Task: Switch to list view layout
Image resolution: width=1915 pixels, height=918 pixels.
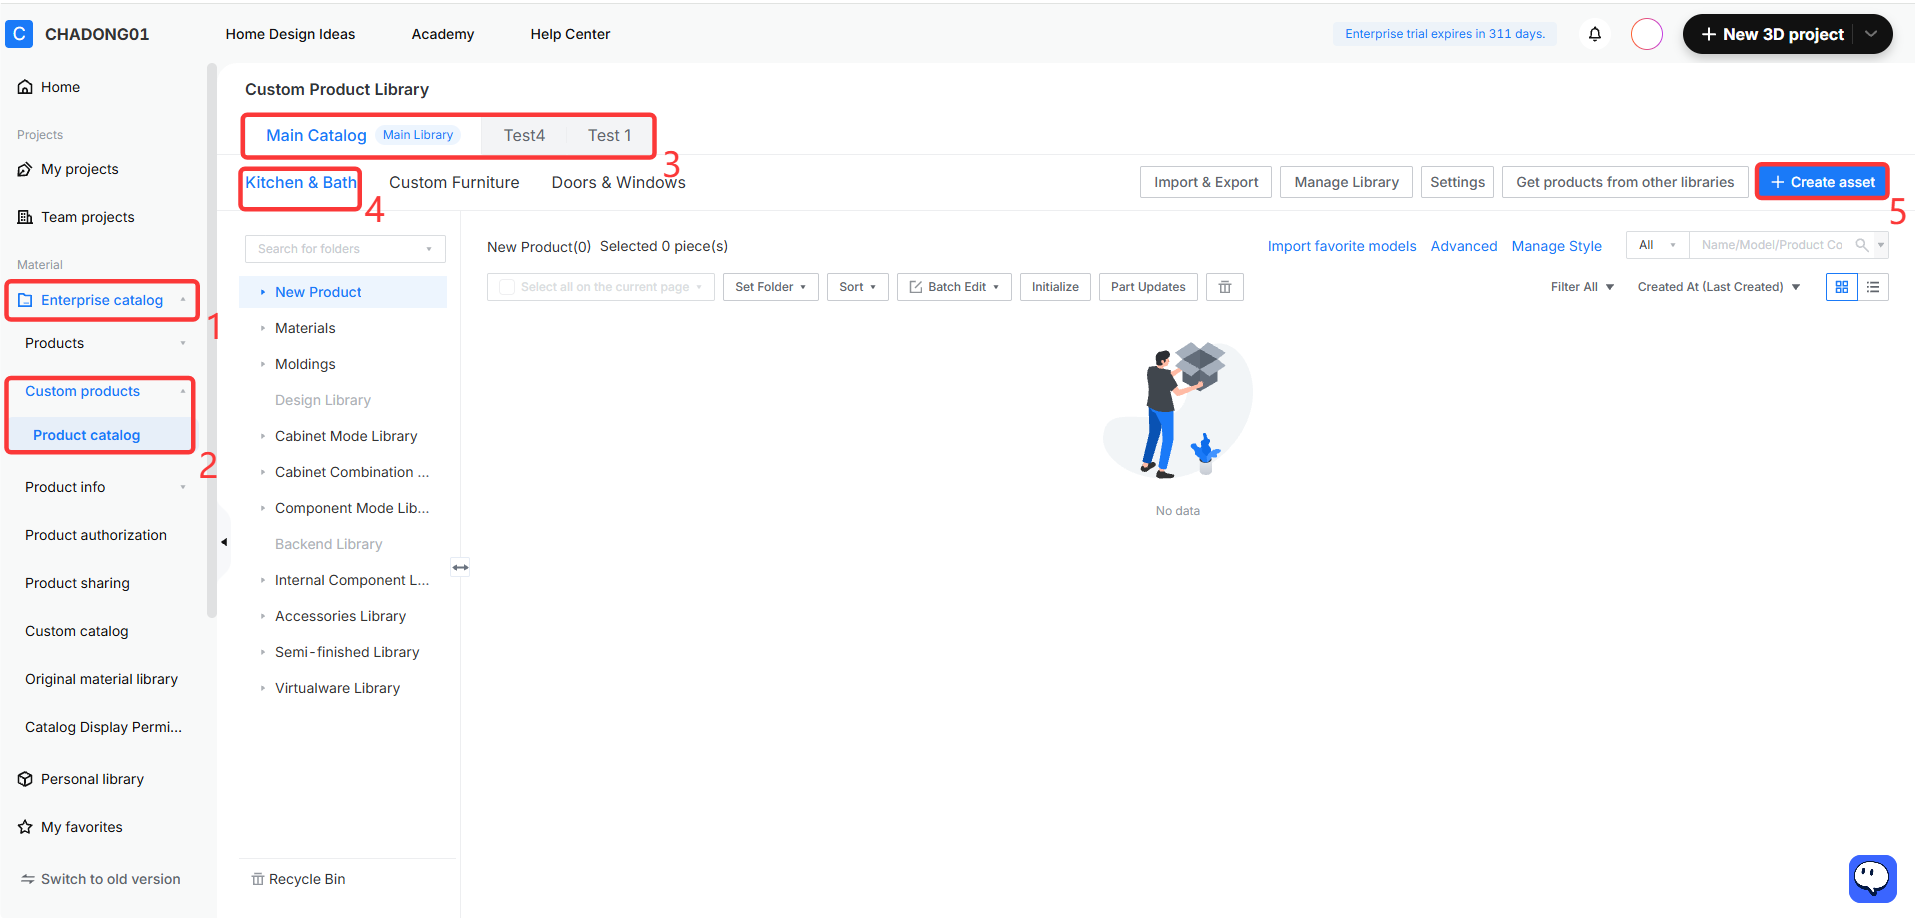Action: coord(1873,287)
